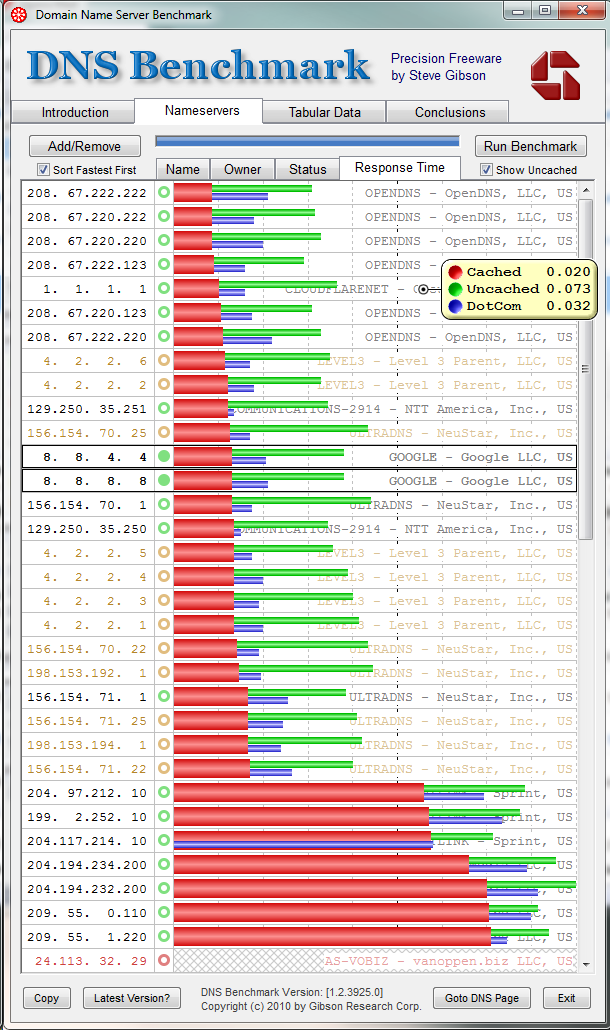Viewport: 610px width, 1030px height.
Task: Click the green Uncached legend dot
Action: 455,289
